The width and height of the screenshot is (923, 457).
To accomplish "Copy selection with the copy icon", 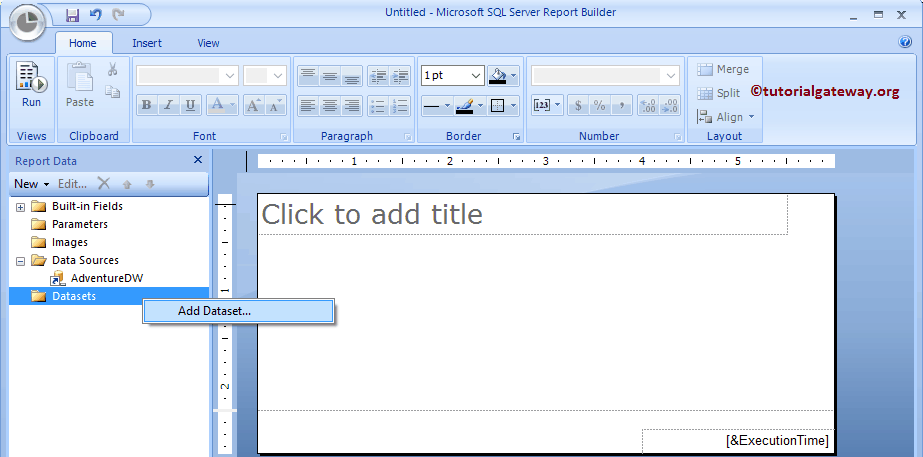I will (x=112, y=91).
